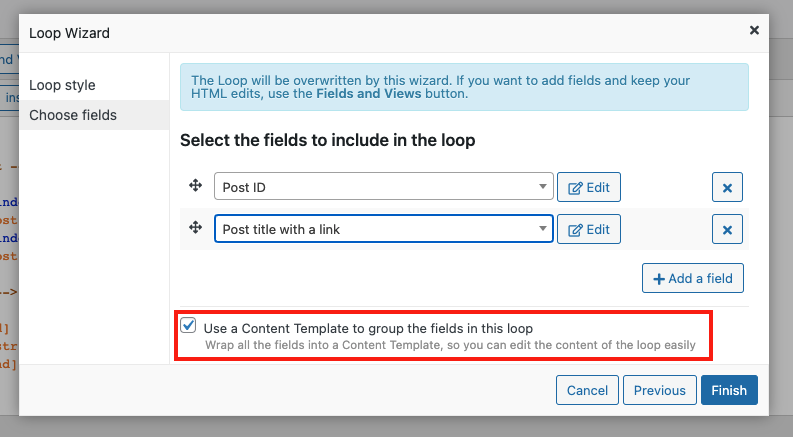Open the Post title with a link dropdown

[384, 229]
